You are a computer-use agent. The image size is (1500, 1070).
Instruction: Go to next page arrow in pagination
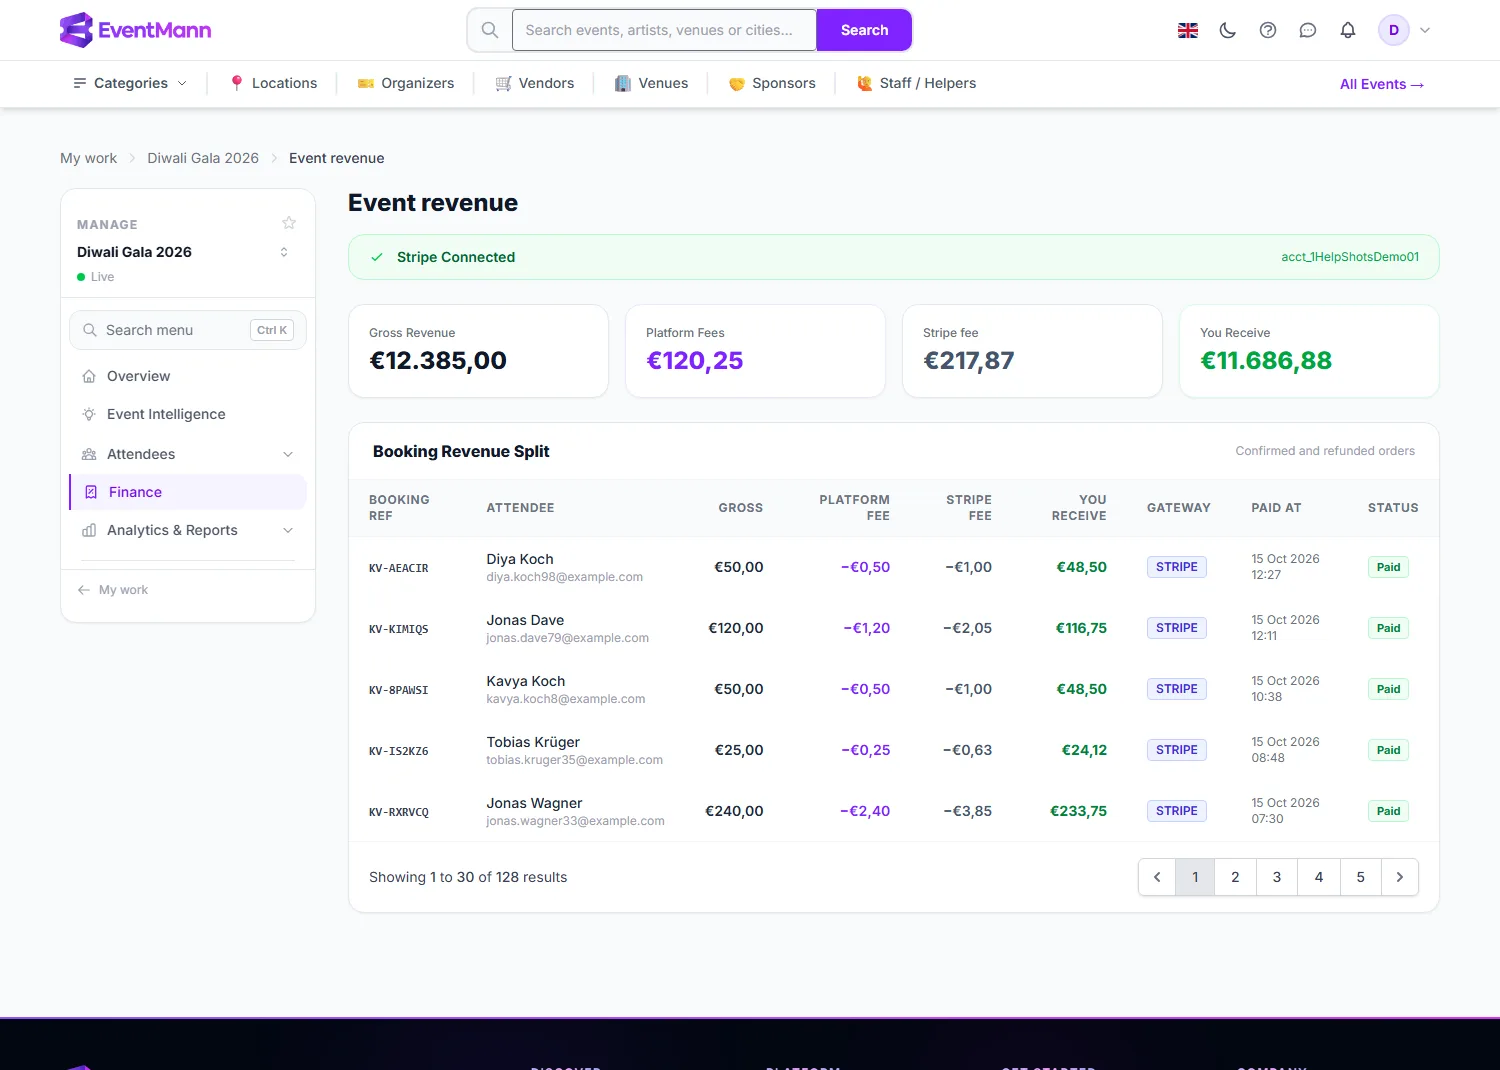point(1400,877)
